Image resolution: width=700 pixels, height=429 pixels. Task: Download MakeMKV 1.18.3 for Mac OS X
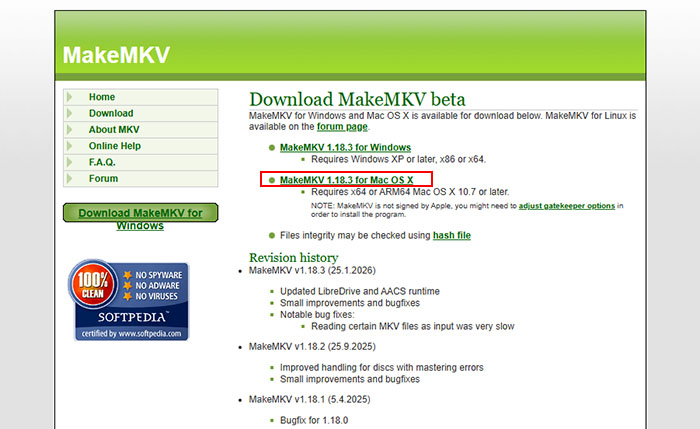coord(346,180)
